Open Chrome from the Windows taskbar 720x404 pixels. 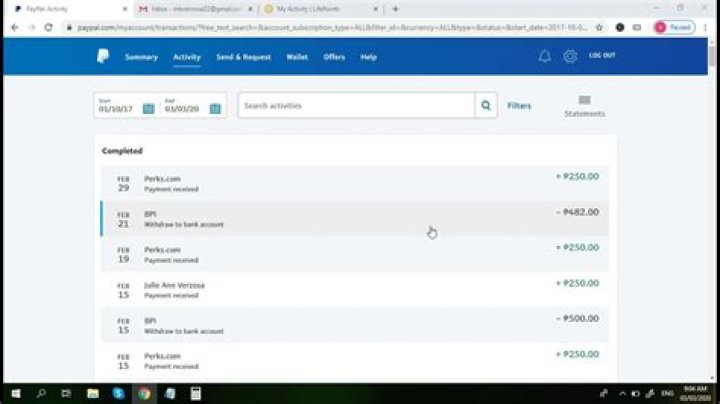click(144, 393)
